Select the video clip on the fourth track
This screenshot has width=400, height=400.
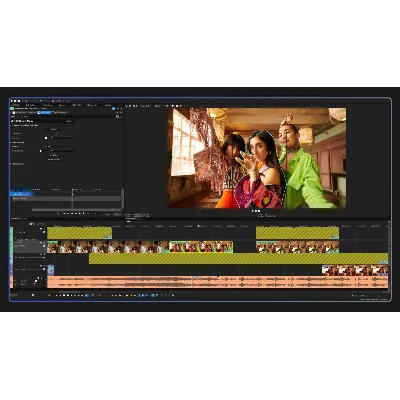pos(355,270)
